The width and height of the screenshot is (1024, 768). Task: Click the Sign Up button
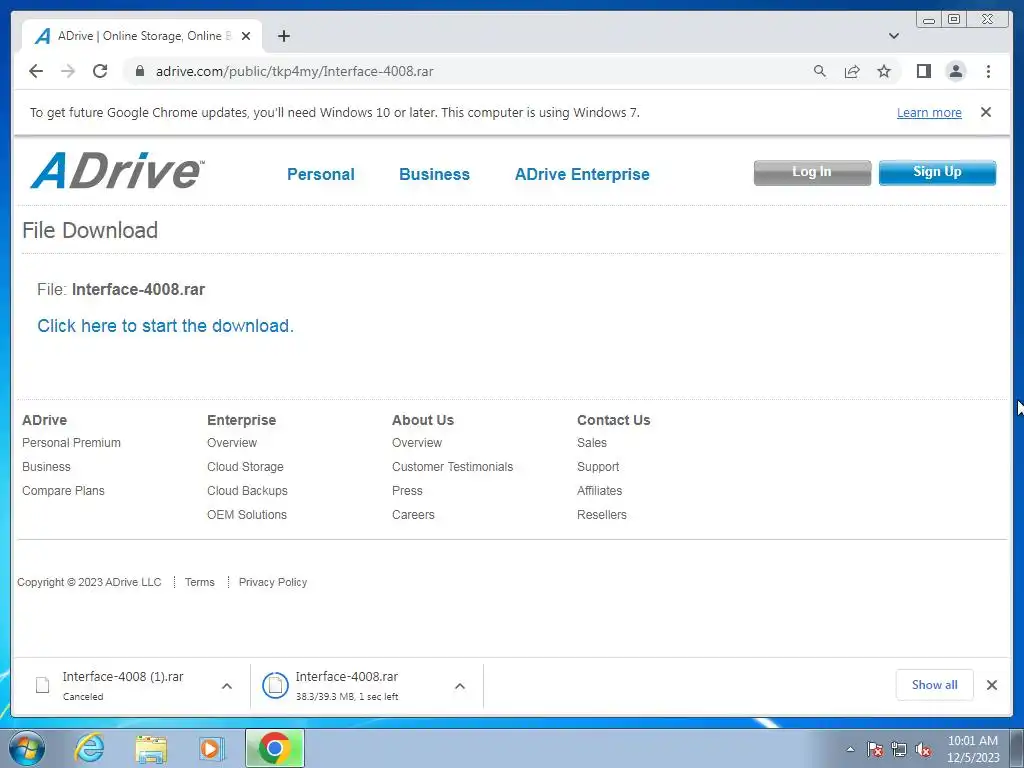coord(937,172)
